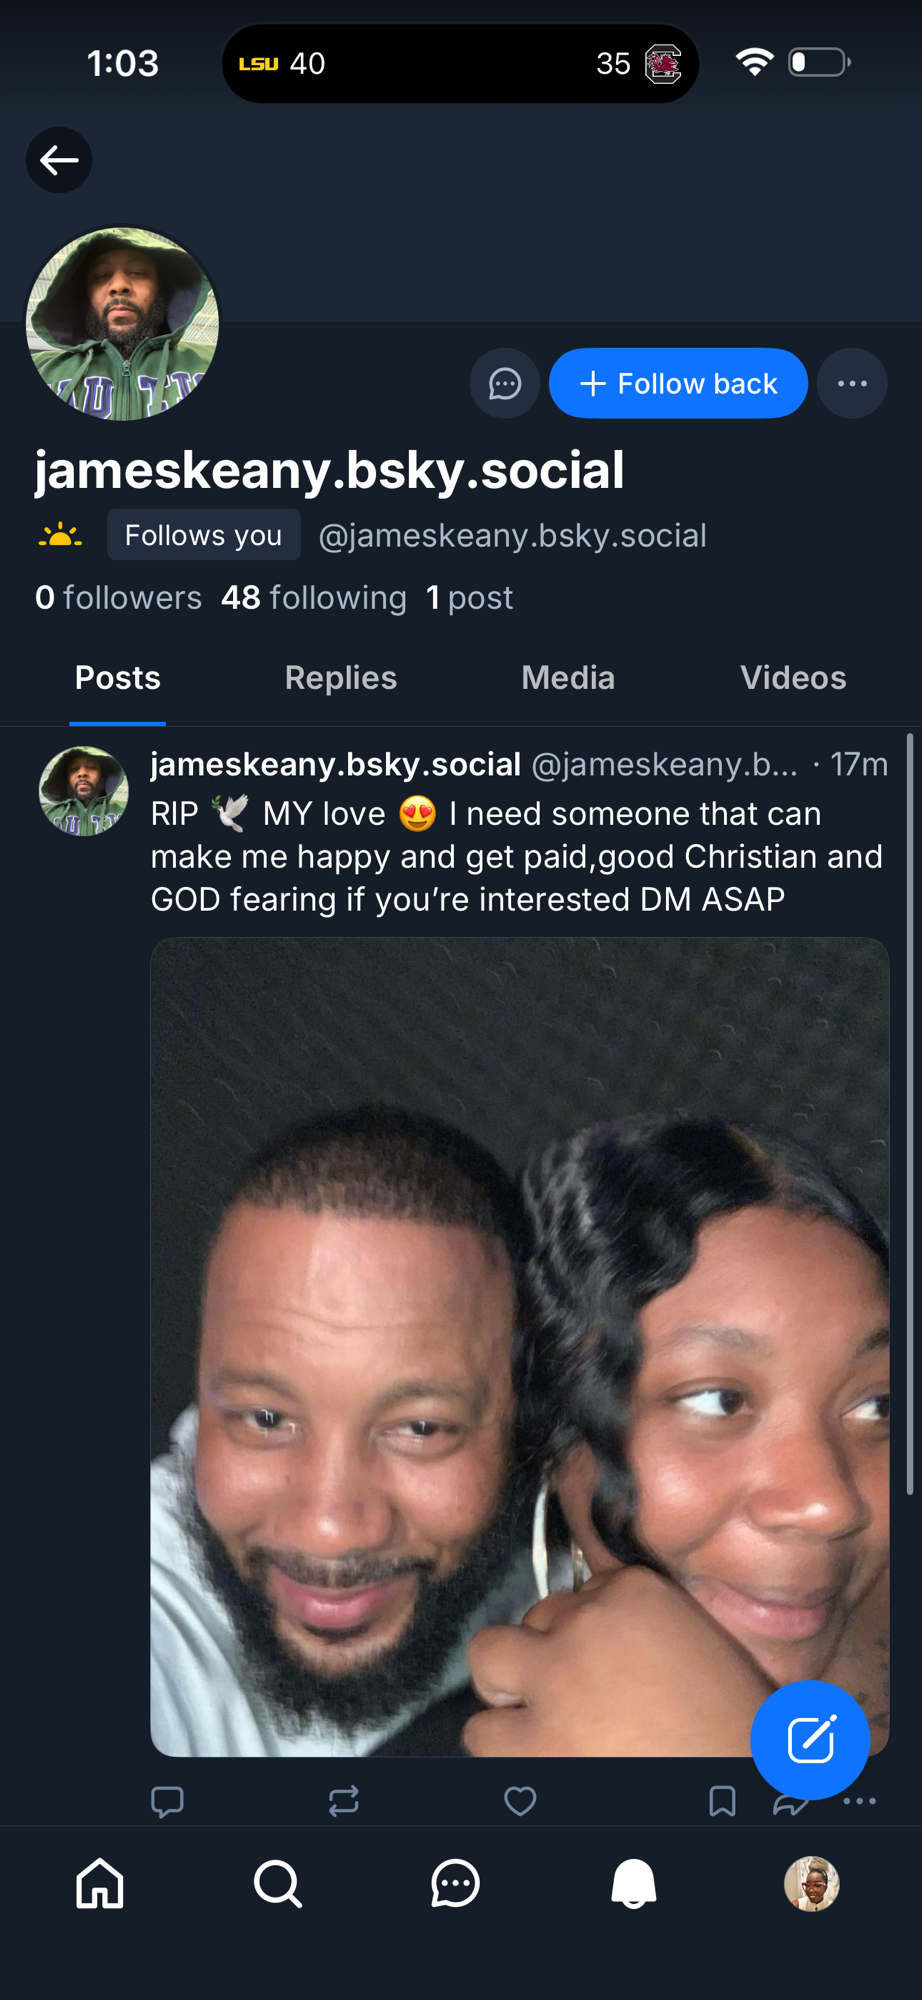The image size is (922, 2000).
Task: Open the Videos tab
Action: [793, 678]
